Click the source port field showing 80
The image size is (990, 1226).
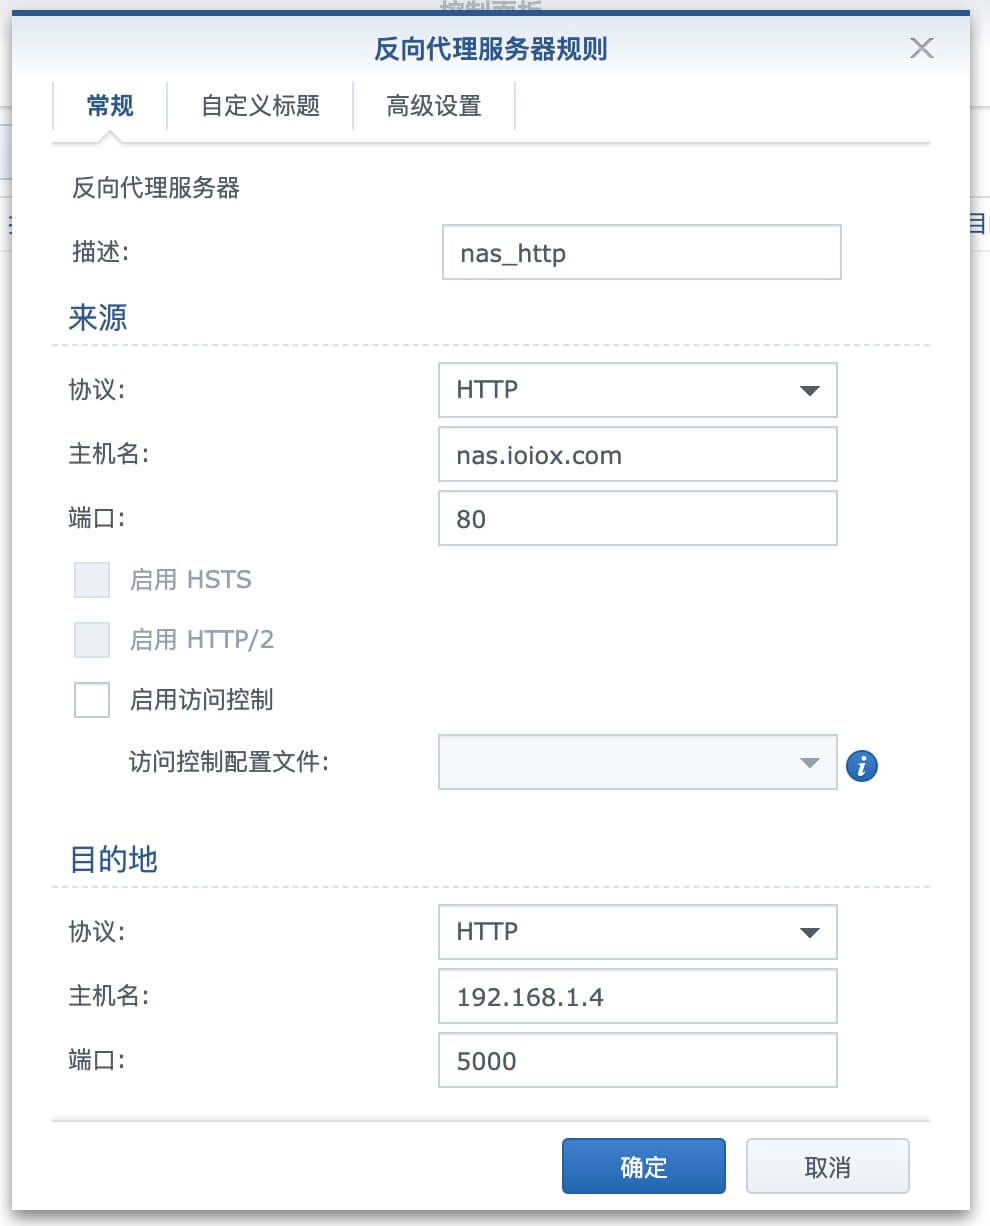pos(637,520)
